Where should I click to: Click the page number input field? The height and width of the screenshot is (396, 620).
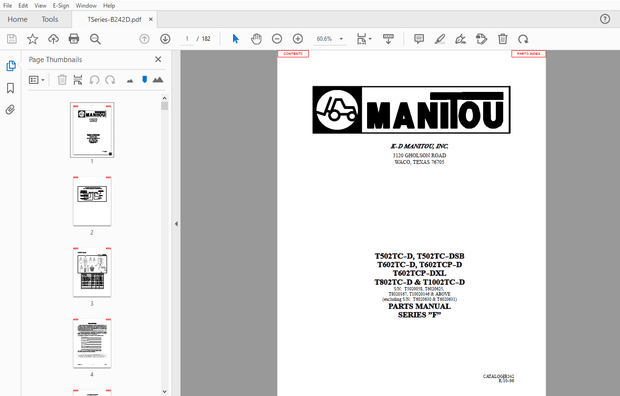click(x=187, y=39)
